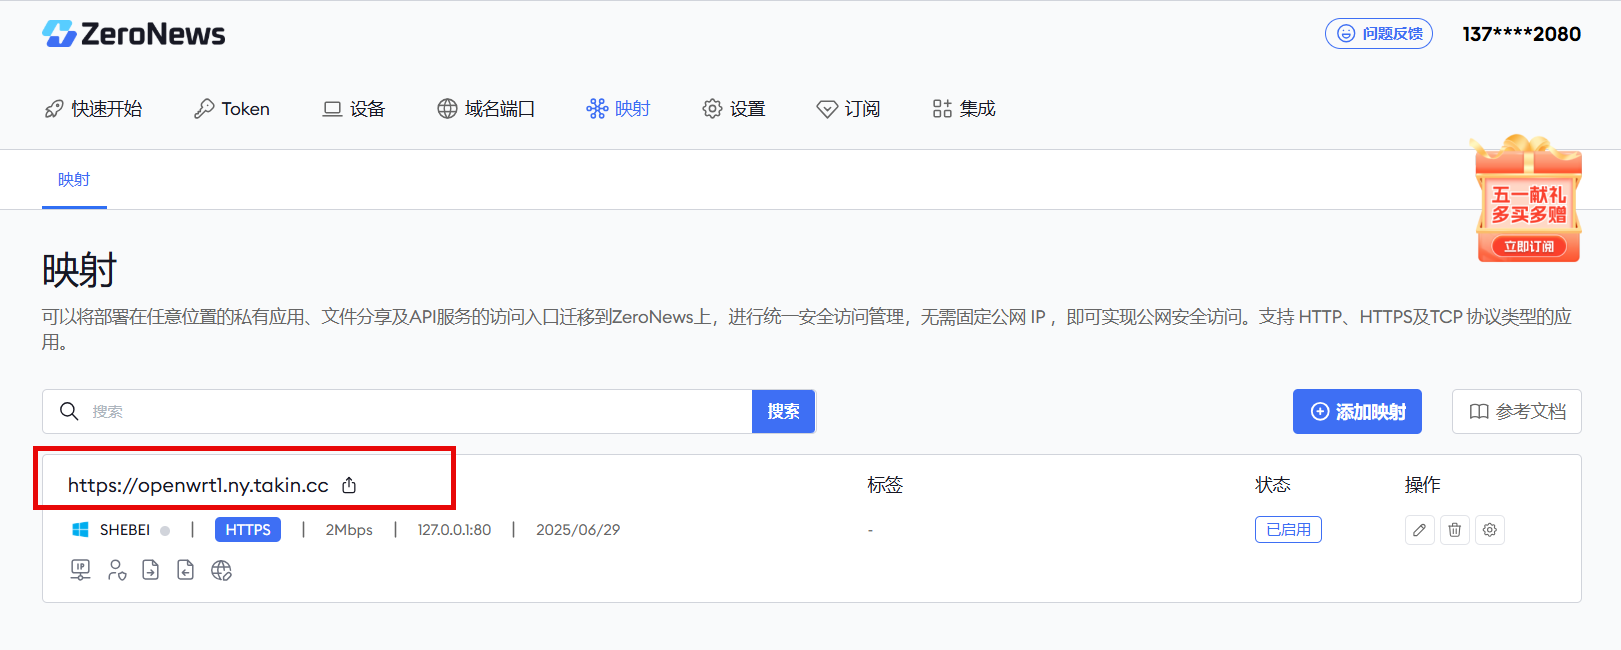This screenshot has width=1621, height=650.
Task: Select 映射 in the top navigation
Action: [x=618, y=109]
